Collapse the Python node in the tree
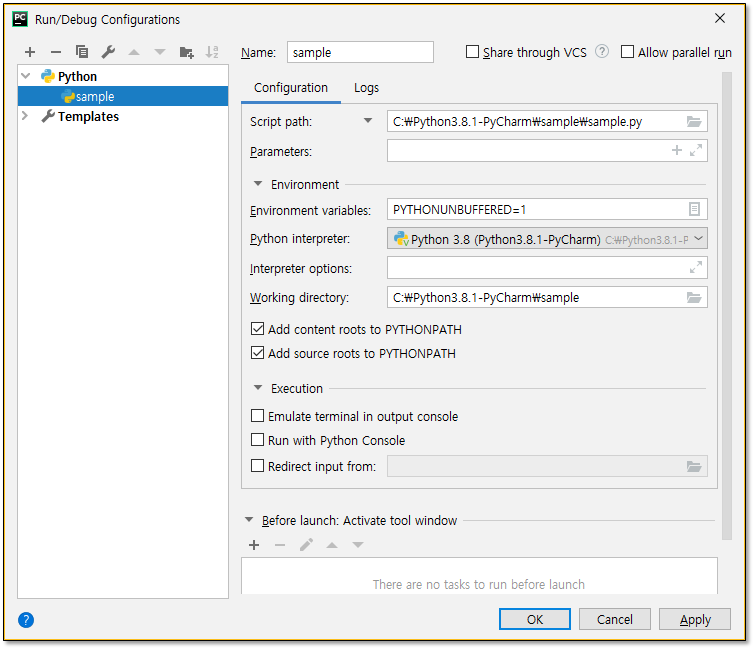The height and width of the screenshot is (650, 755). pos(26,76)
